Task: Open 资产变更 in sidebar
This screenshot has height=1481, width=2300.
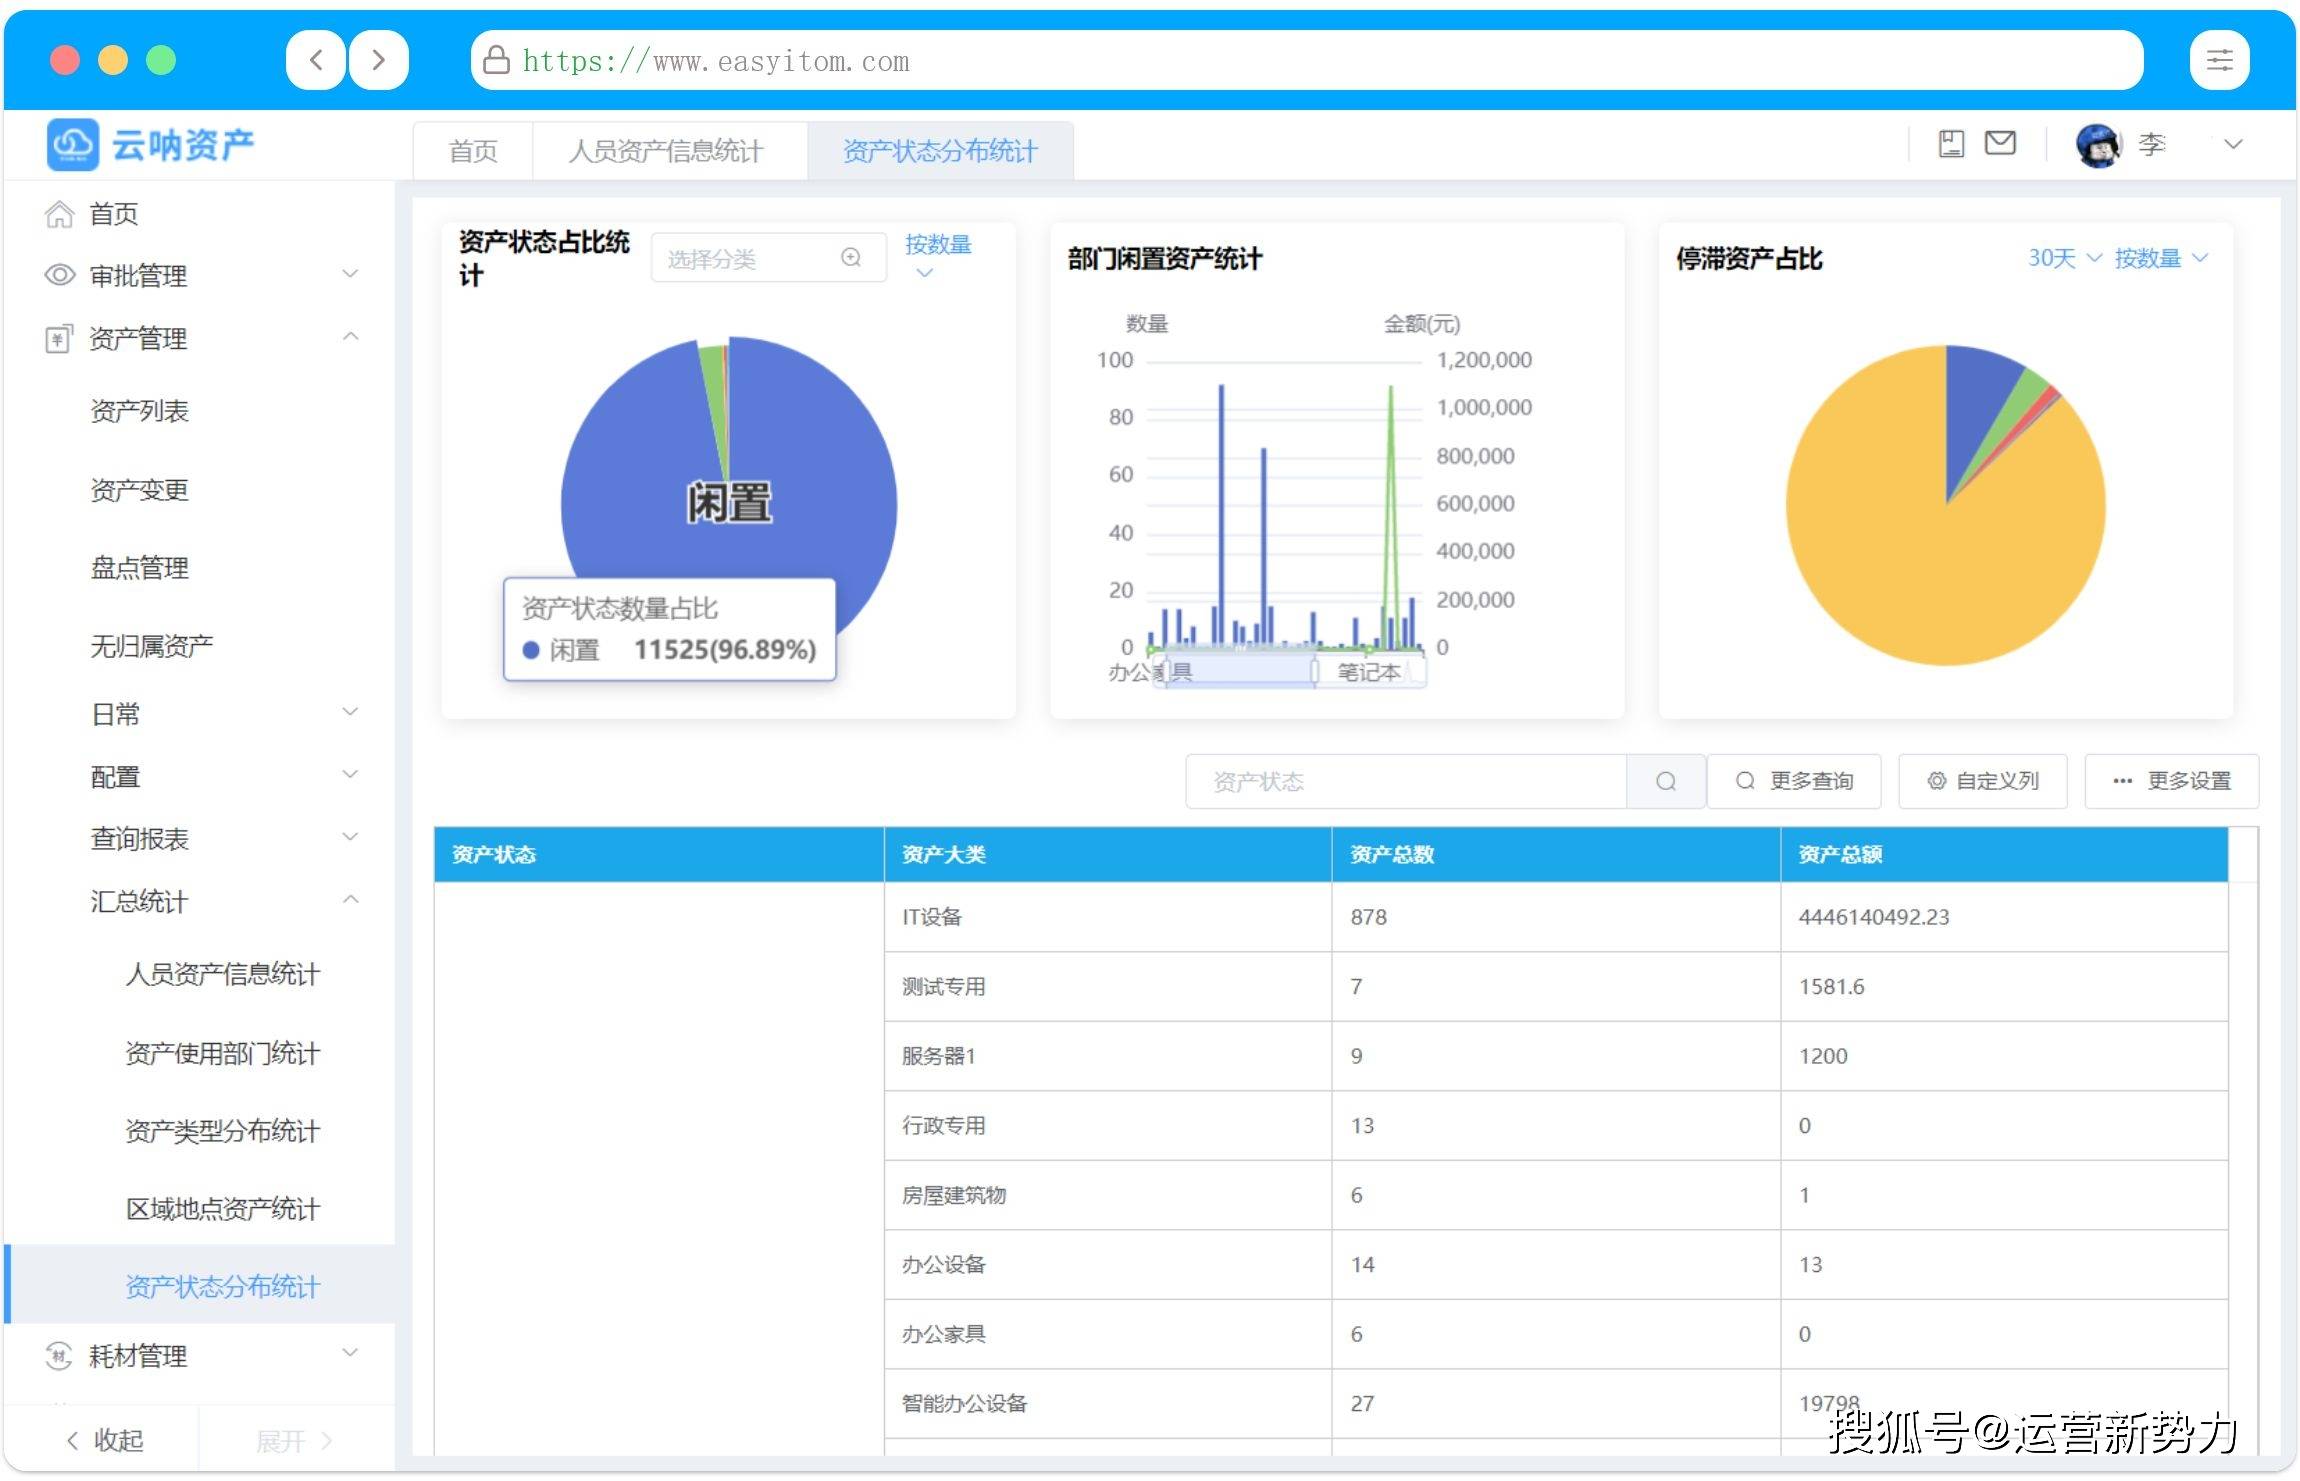Action: [139, 490]
